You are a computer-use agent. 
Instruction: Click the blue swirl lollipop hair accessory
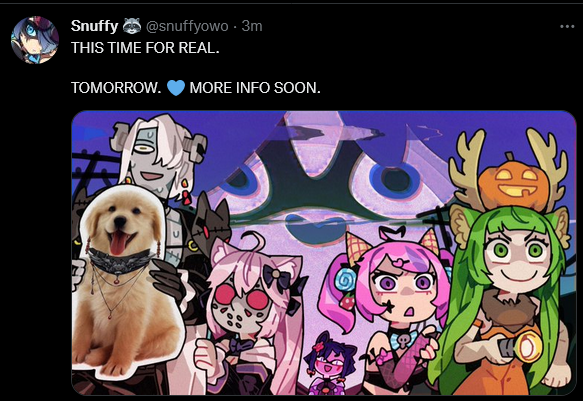[x=345, y=279]
